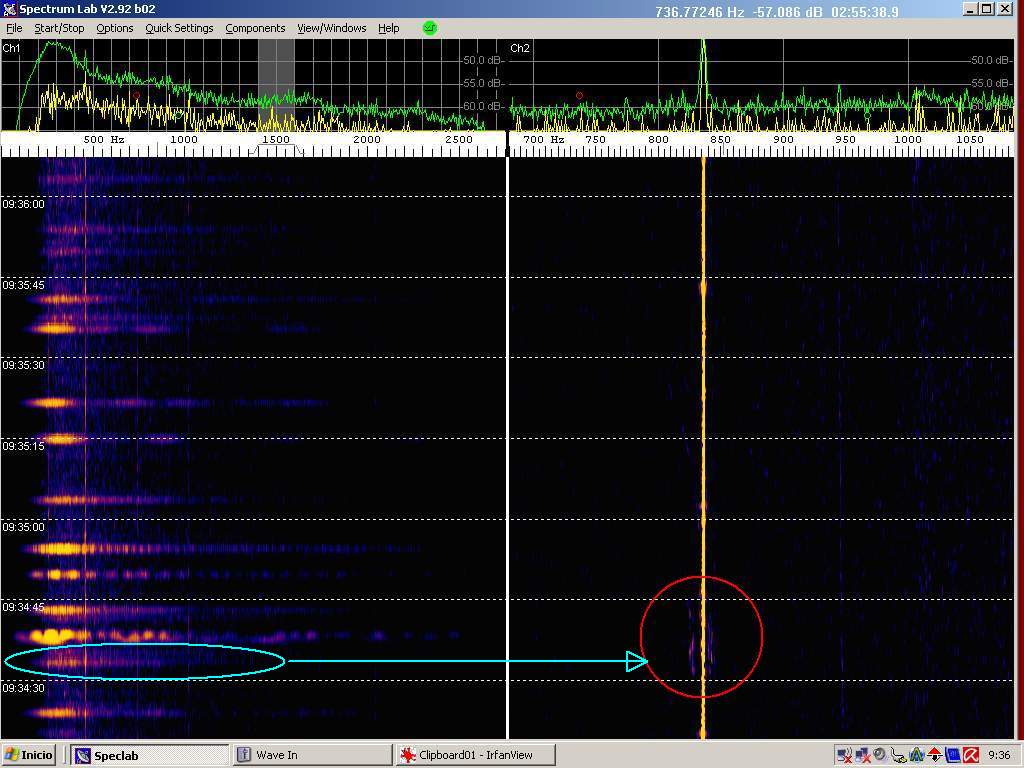
Task: Expand the Quick Settings menu
Action: 179,28
